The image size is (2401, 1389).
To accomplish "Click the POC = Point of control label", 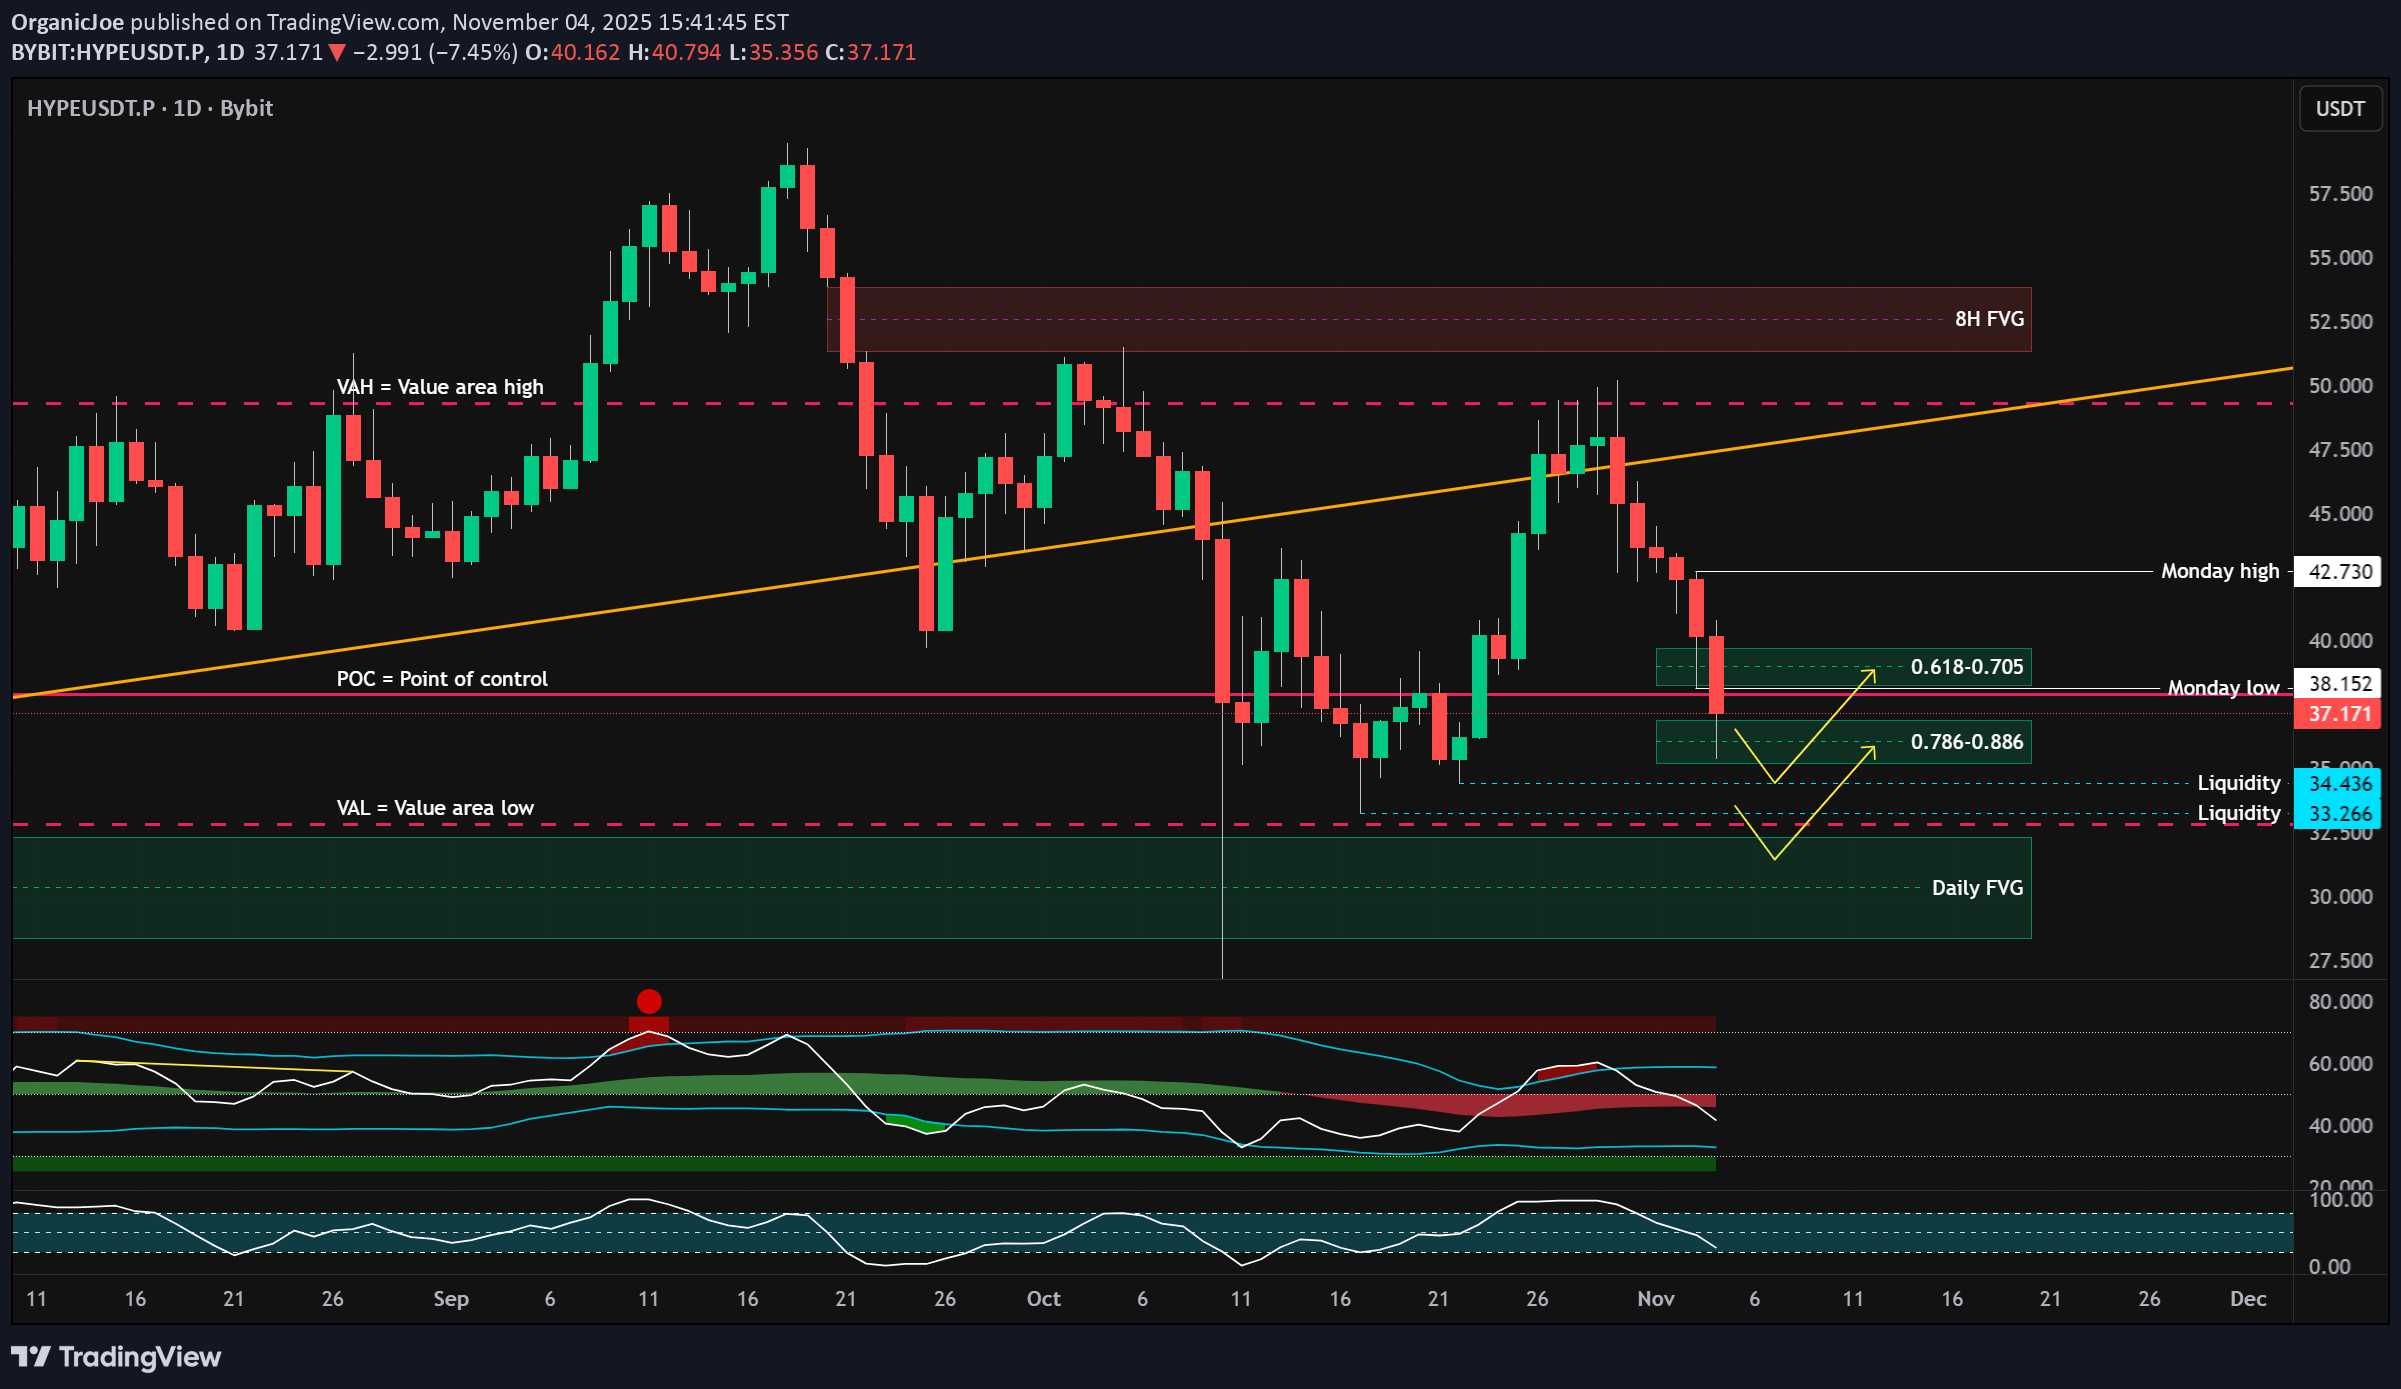I will click(x=441, y=679).
